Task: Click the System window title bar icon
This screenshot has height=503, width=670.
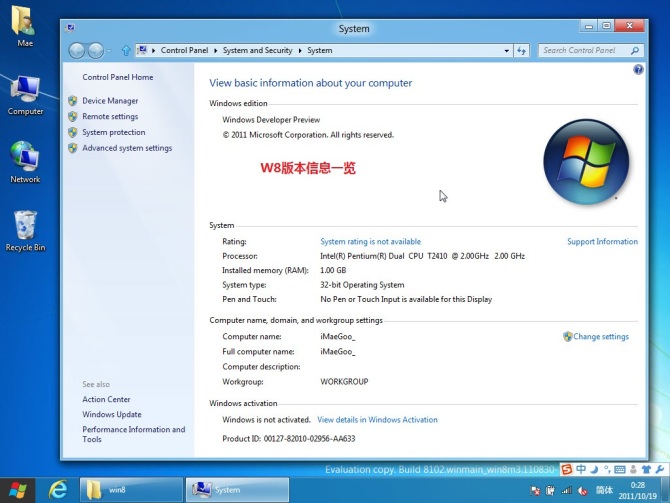Action: pyautogui.click(x=71, y=28)
